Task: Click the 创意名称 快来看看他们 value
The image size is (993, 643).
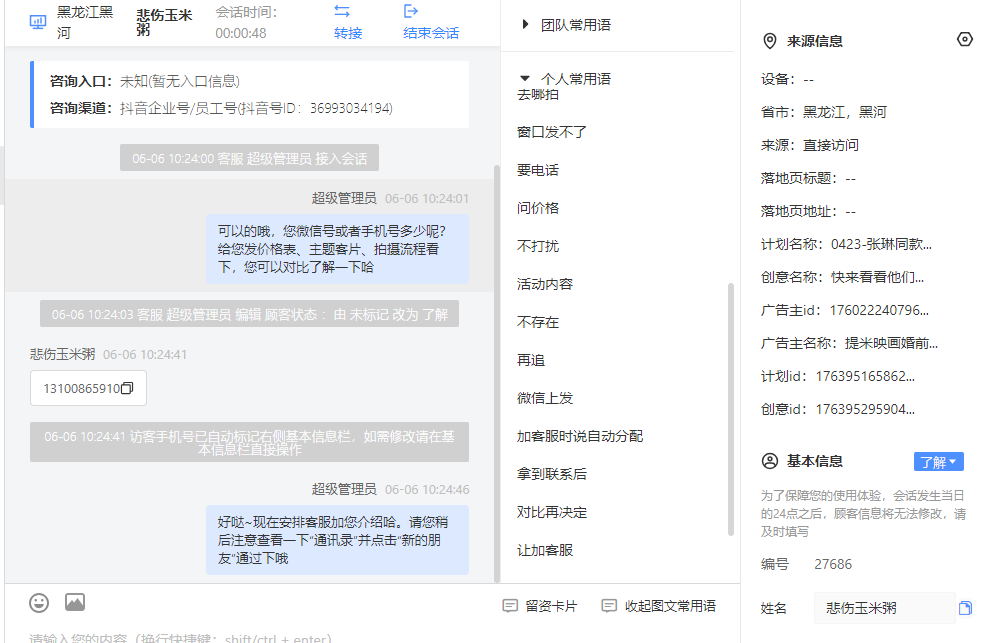Action: tap(877, 277)
